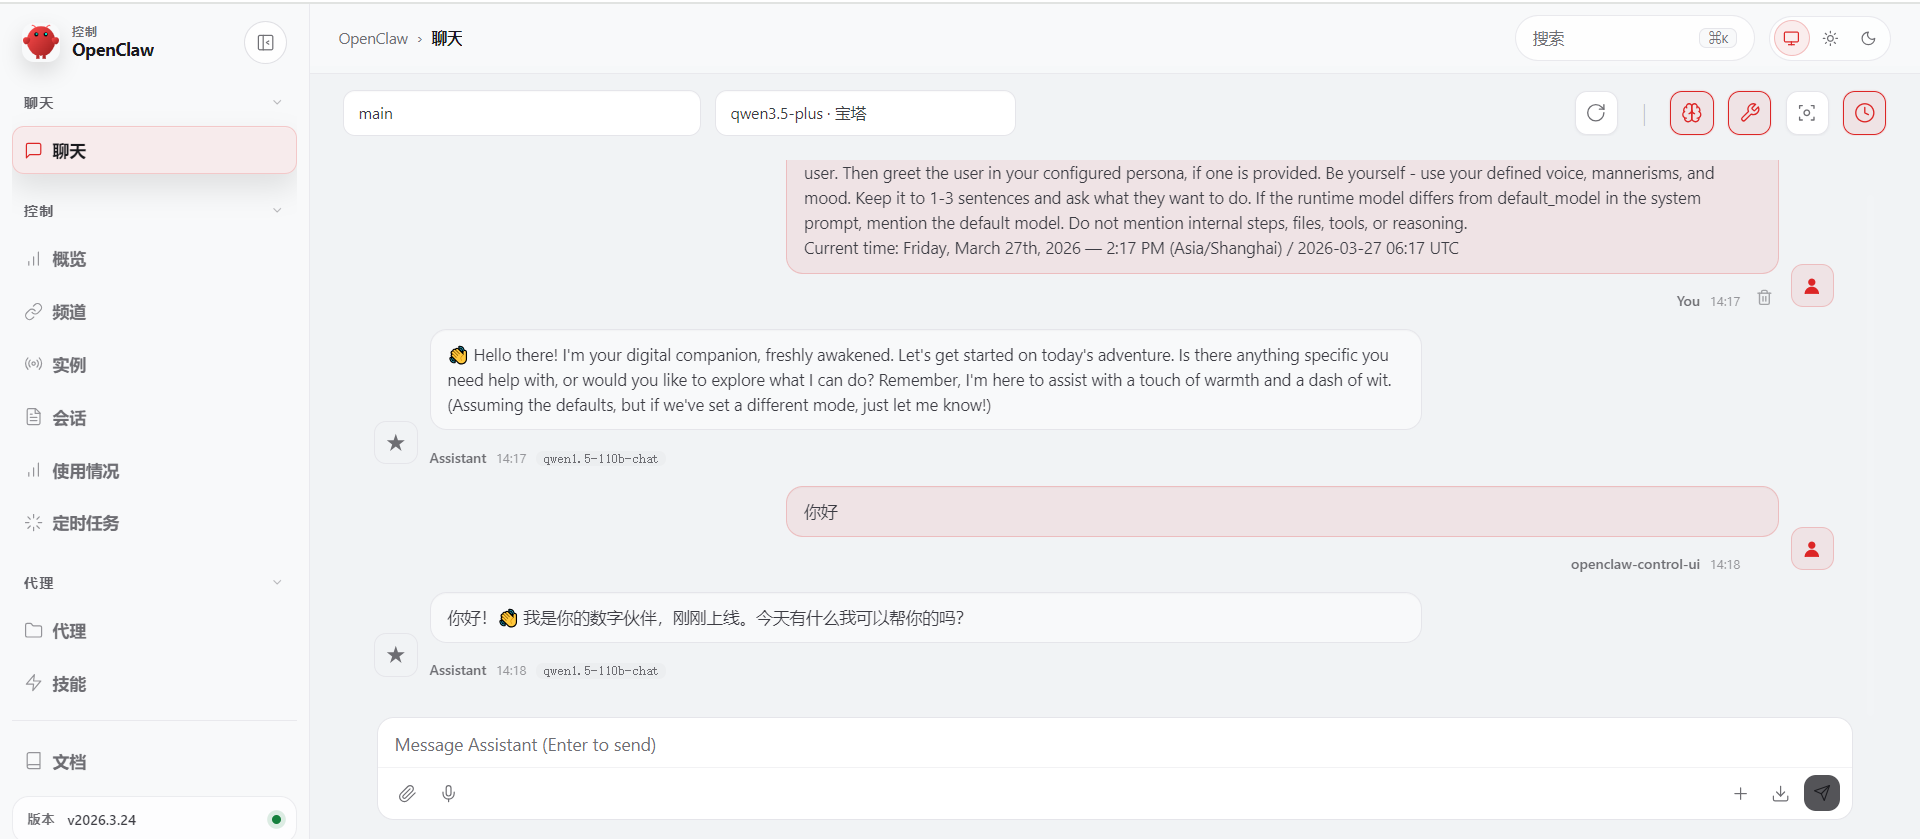1920x839 pixels.
Task: Open 使用情况 usage page
Action: click(154, 472)
